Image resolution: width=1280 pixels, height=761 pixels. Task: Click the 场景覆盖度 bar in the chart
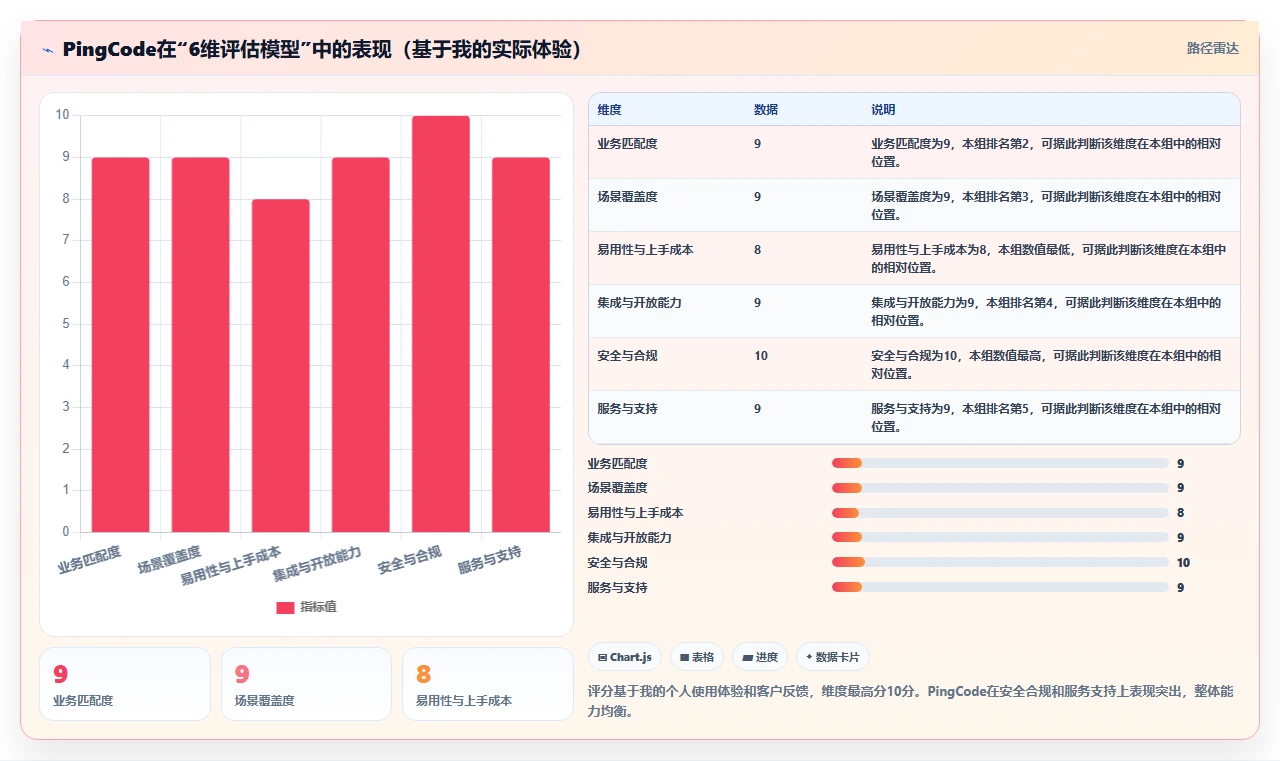(x=201, y=345)
